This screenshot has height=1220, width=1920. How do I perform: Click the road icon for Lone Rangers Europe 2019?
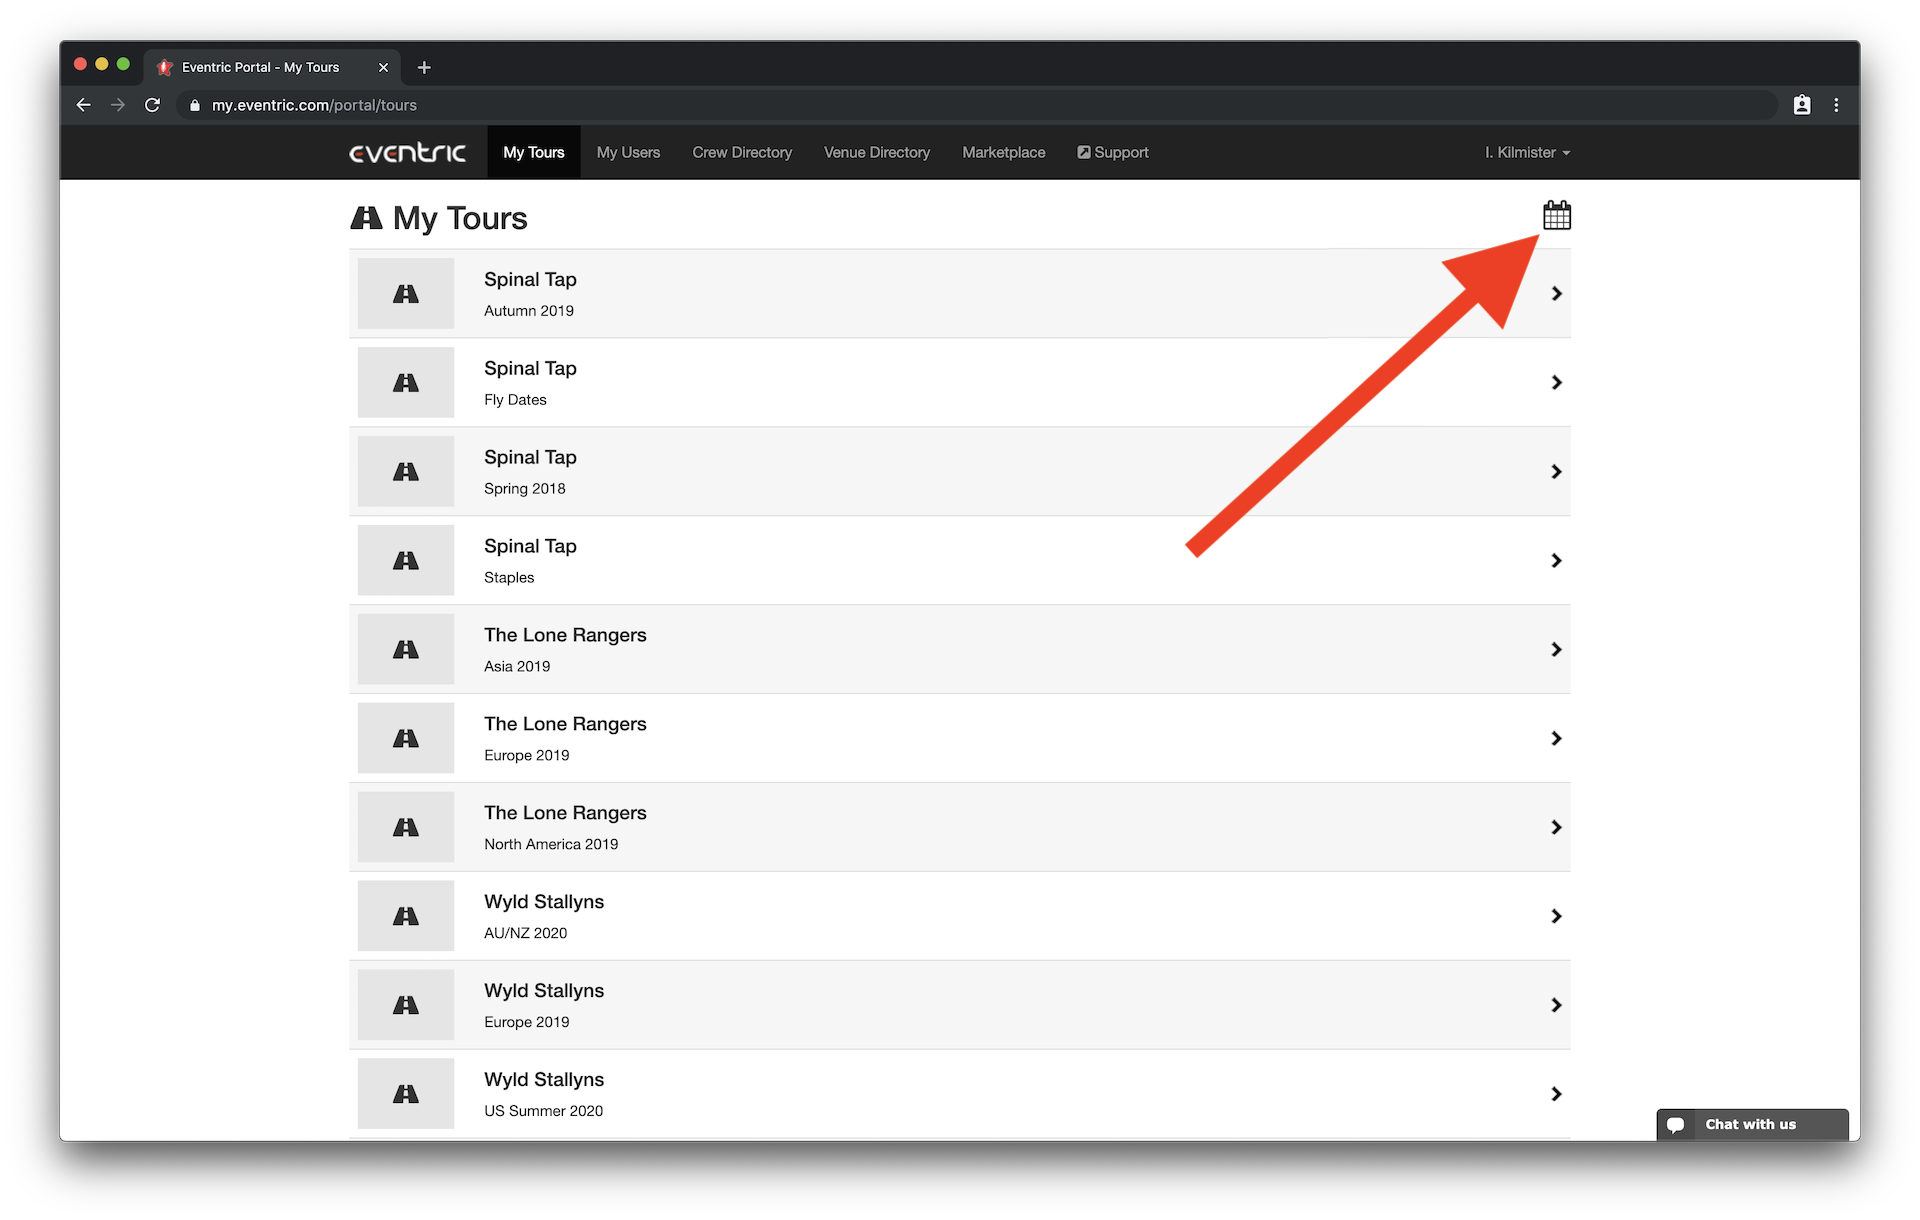[x=406, y=739]
